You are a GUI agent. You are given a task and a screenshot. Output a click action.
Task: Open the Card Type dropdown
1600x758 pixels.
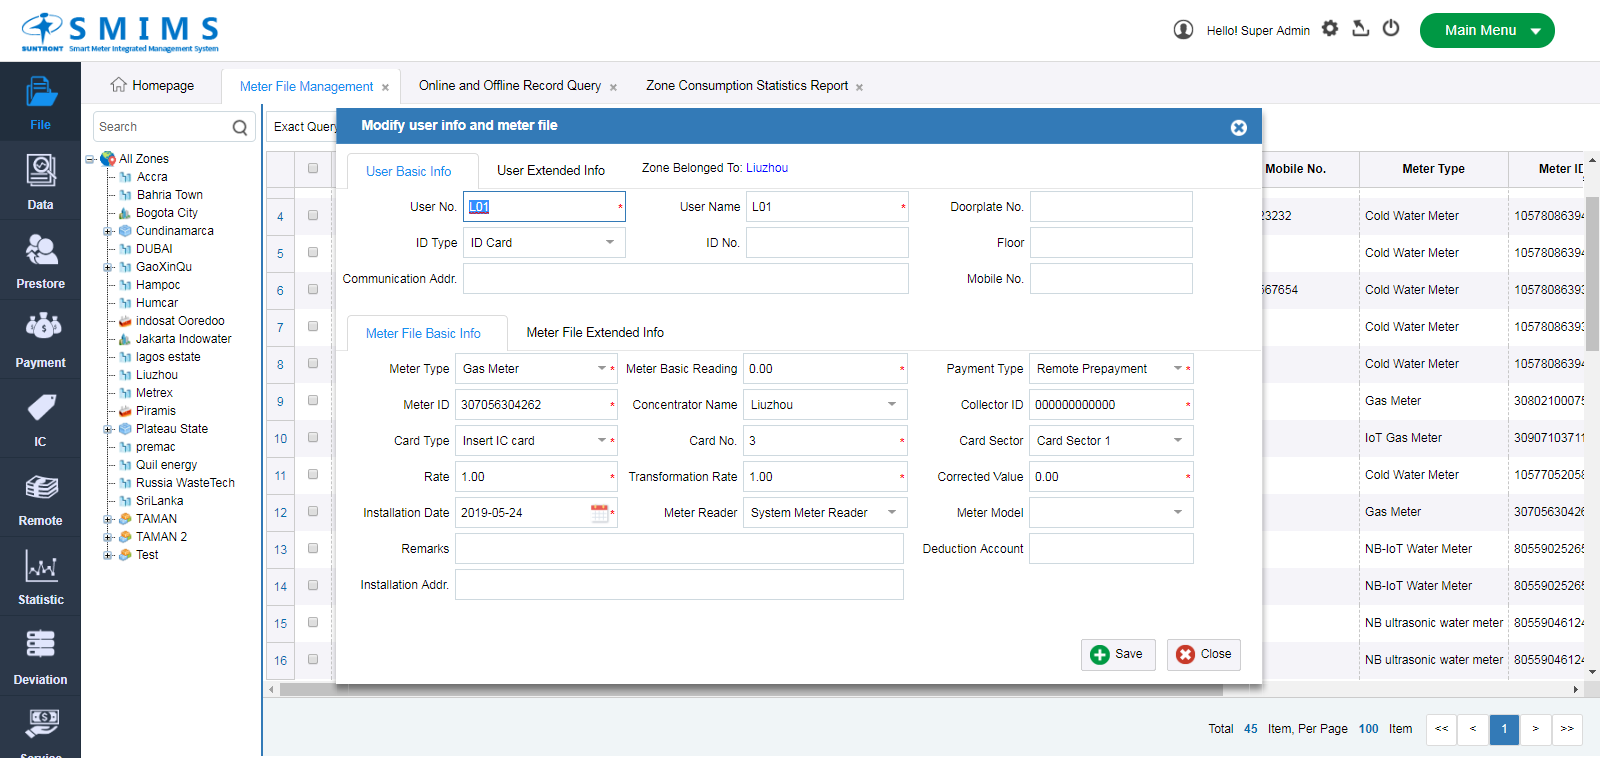[535, 441]
